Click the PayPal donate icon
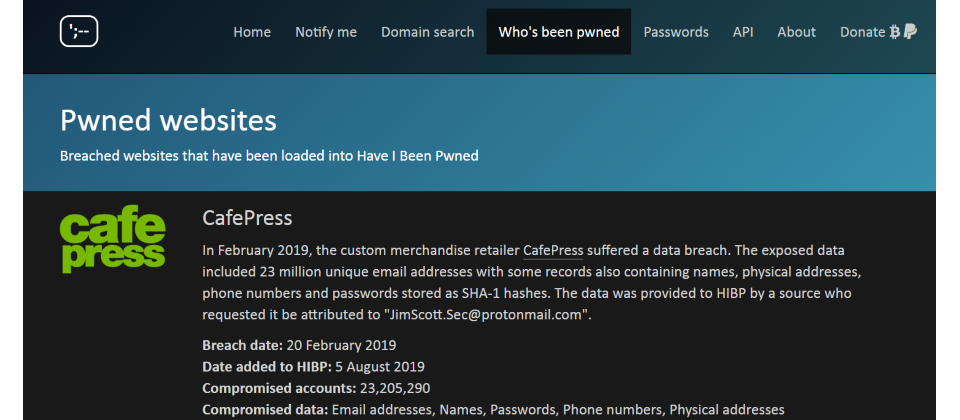This screenshot has height=420, width=960. [910, 32]
